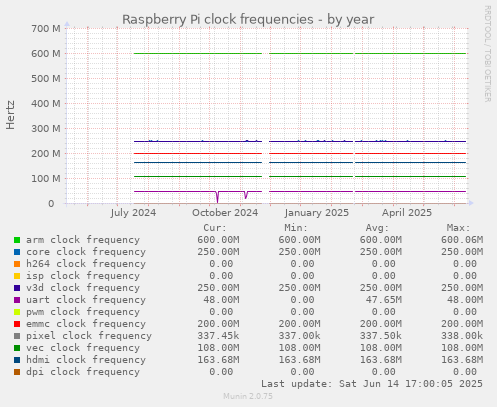
Task: Click the 'Munin 2.0.75' footer text
Action: pyautogui.click(x=248, y=396)
